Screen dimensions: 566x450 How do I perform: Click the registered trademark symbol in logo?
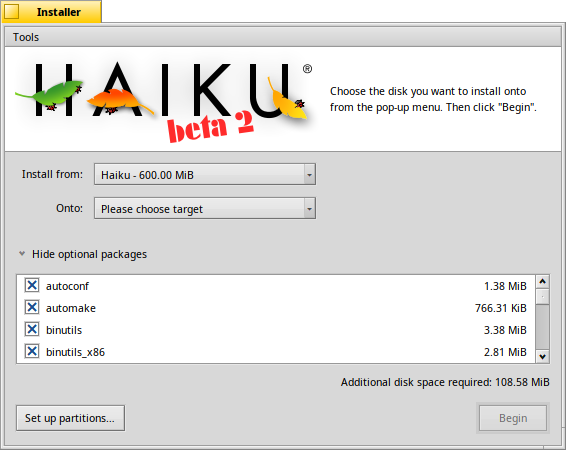[307, 69]
